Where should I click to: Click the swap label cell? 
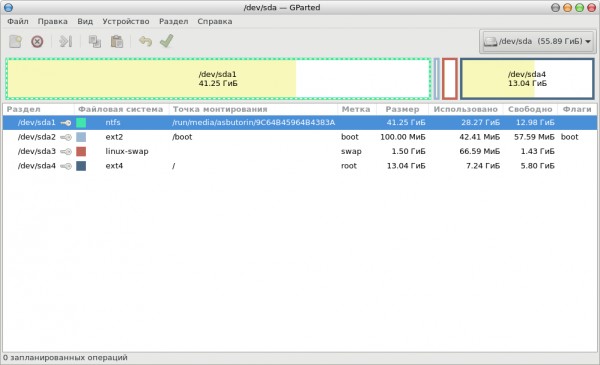pos(351,152)
